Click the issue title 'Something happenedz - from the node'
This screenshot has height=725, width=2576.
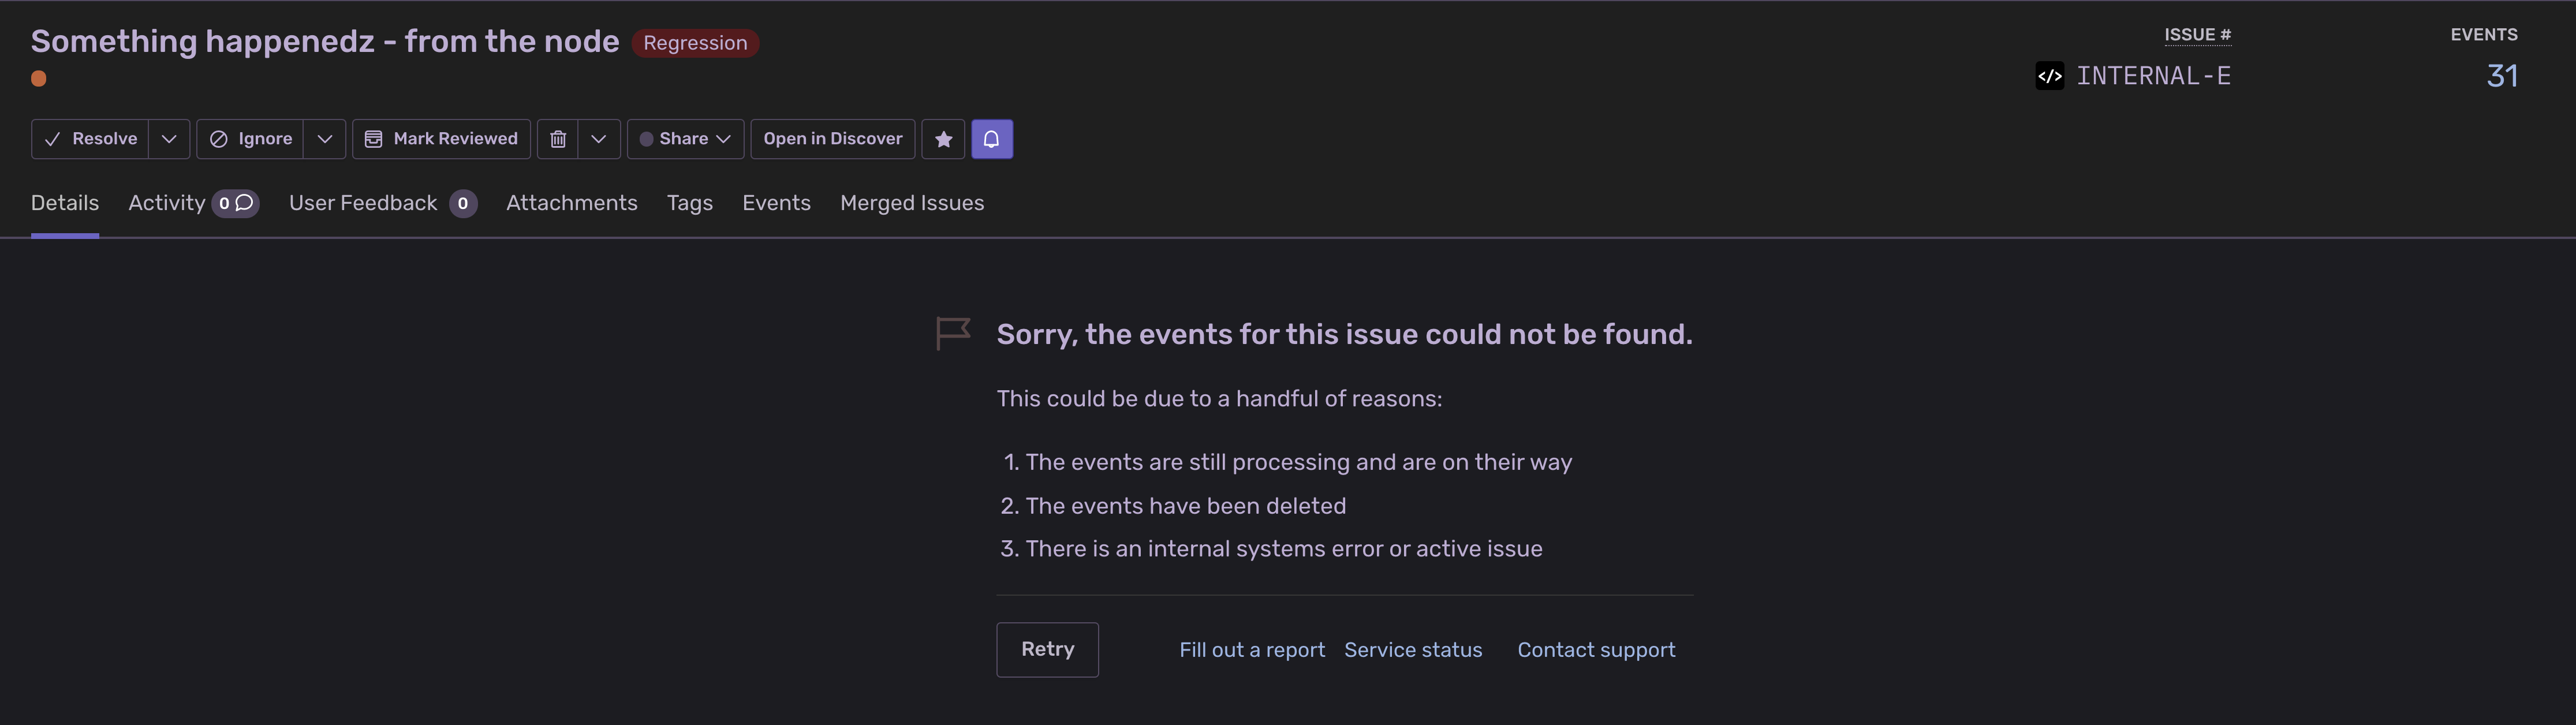tap(325, 41)
